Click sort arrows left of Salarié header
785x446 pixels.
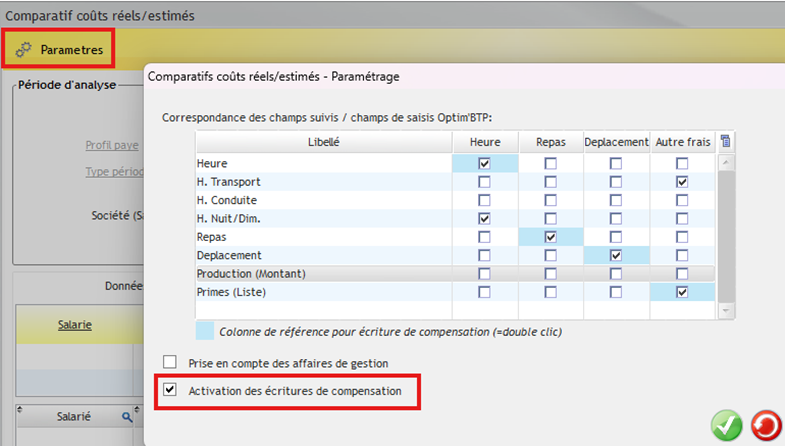click(x=20, y=409)
